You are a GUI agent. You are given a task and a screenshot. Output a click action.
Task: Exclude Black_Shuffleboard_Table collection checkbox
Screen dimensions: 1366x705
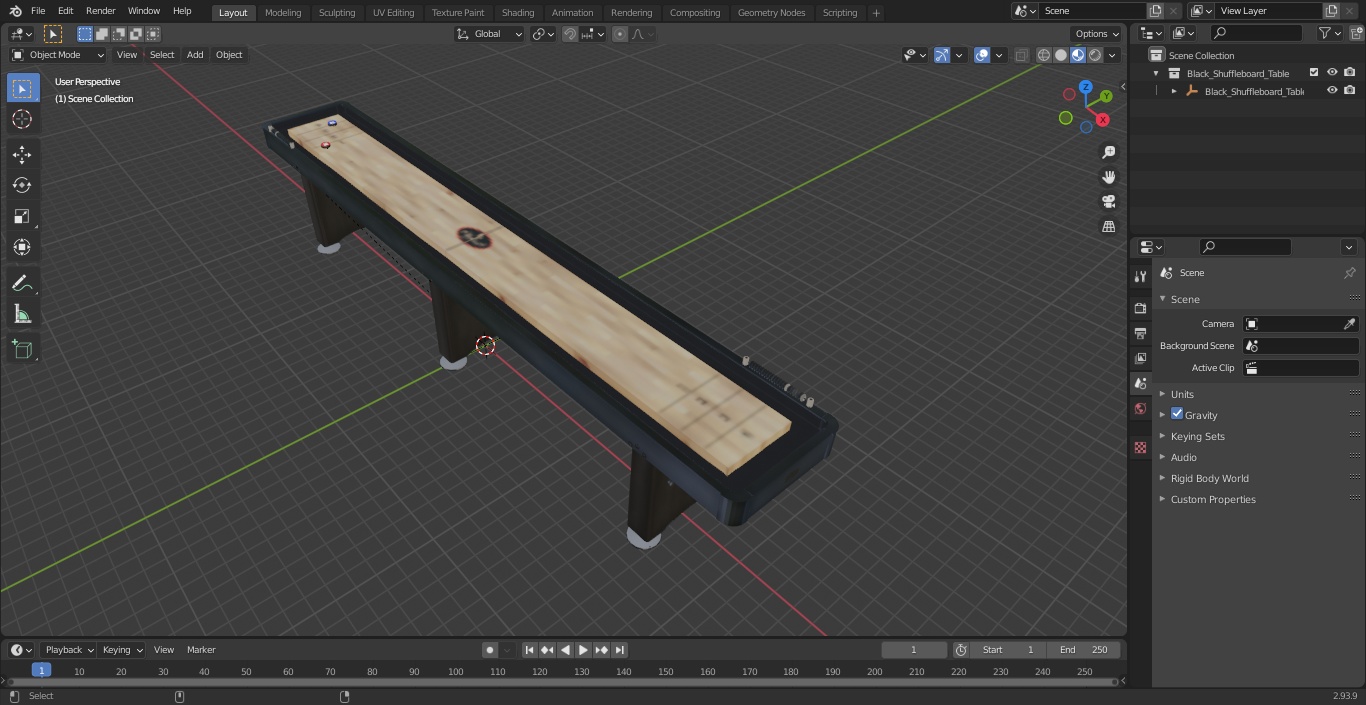tap(1314, 72)
